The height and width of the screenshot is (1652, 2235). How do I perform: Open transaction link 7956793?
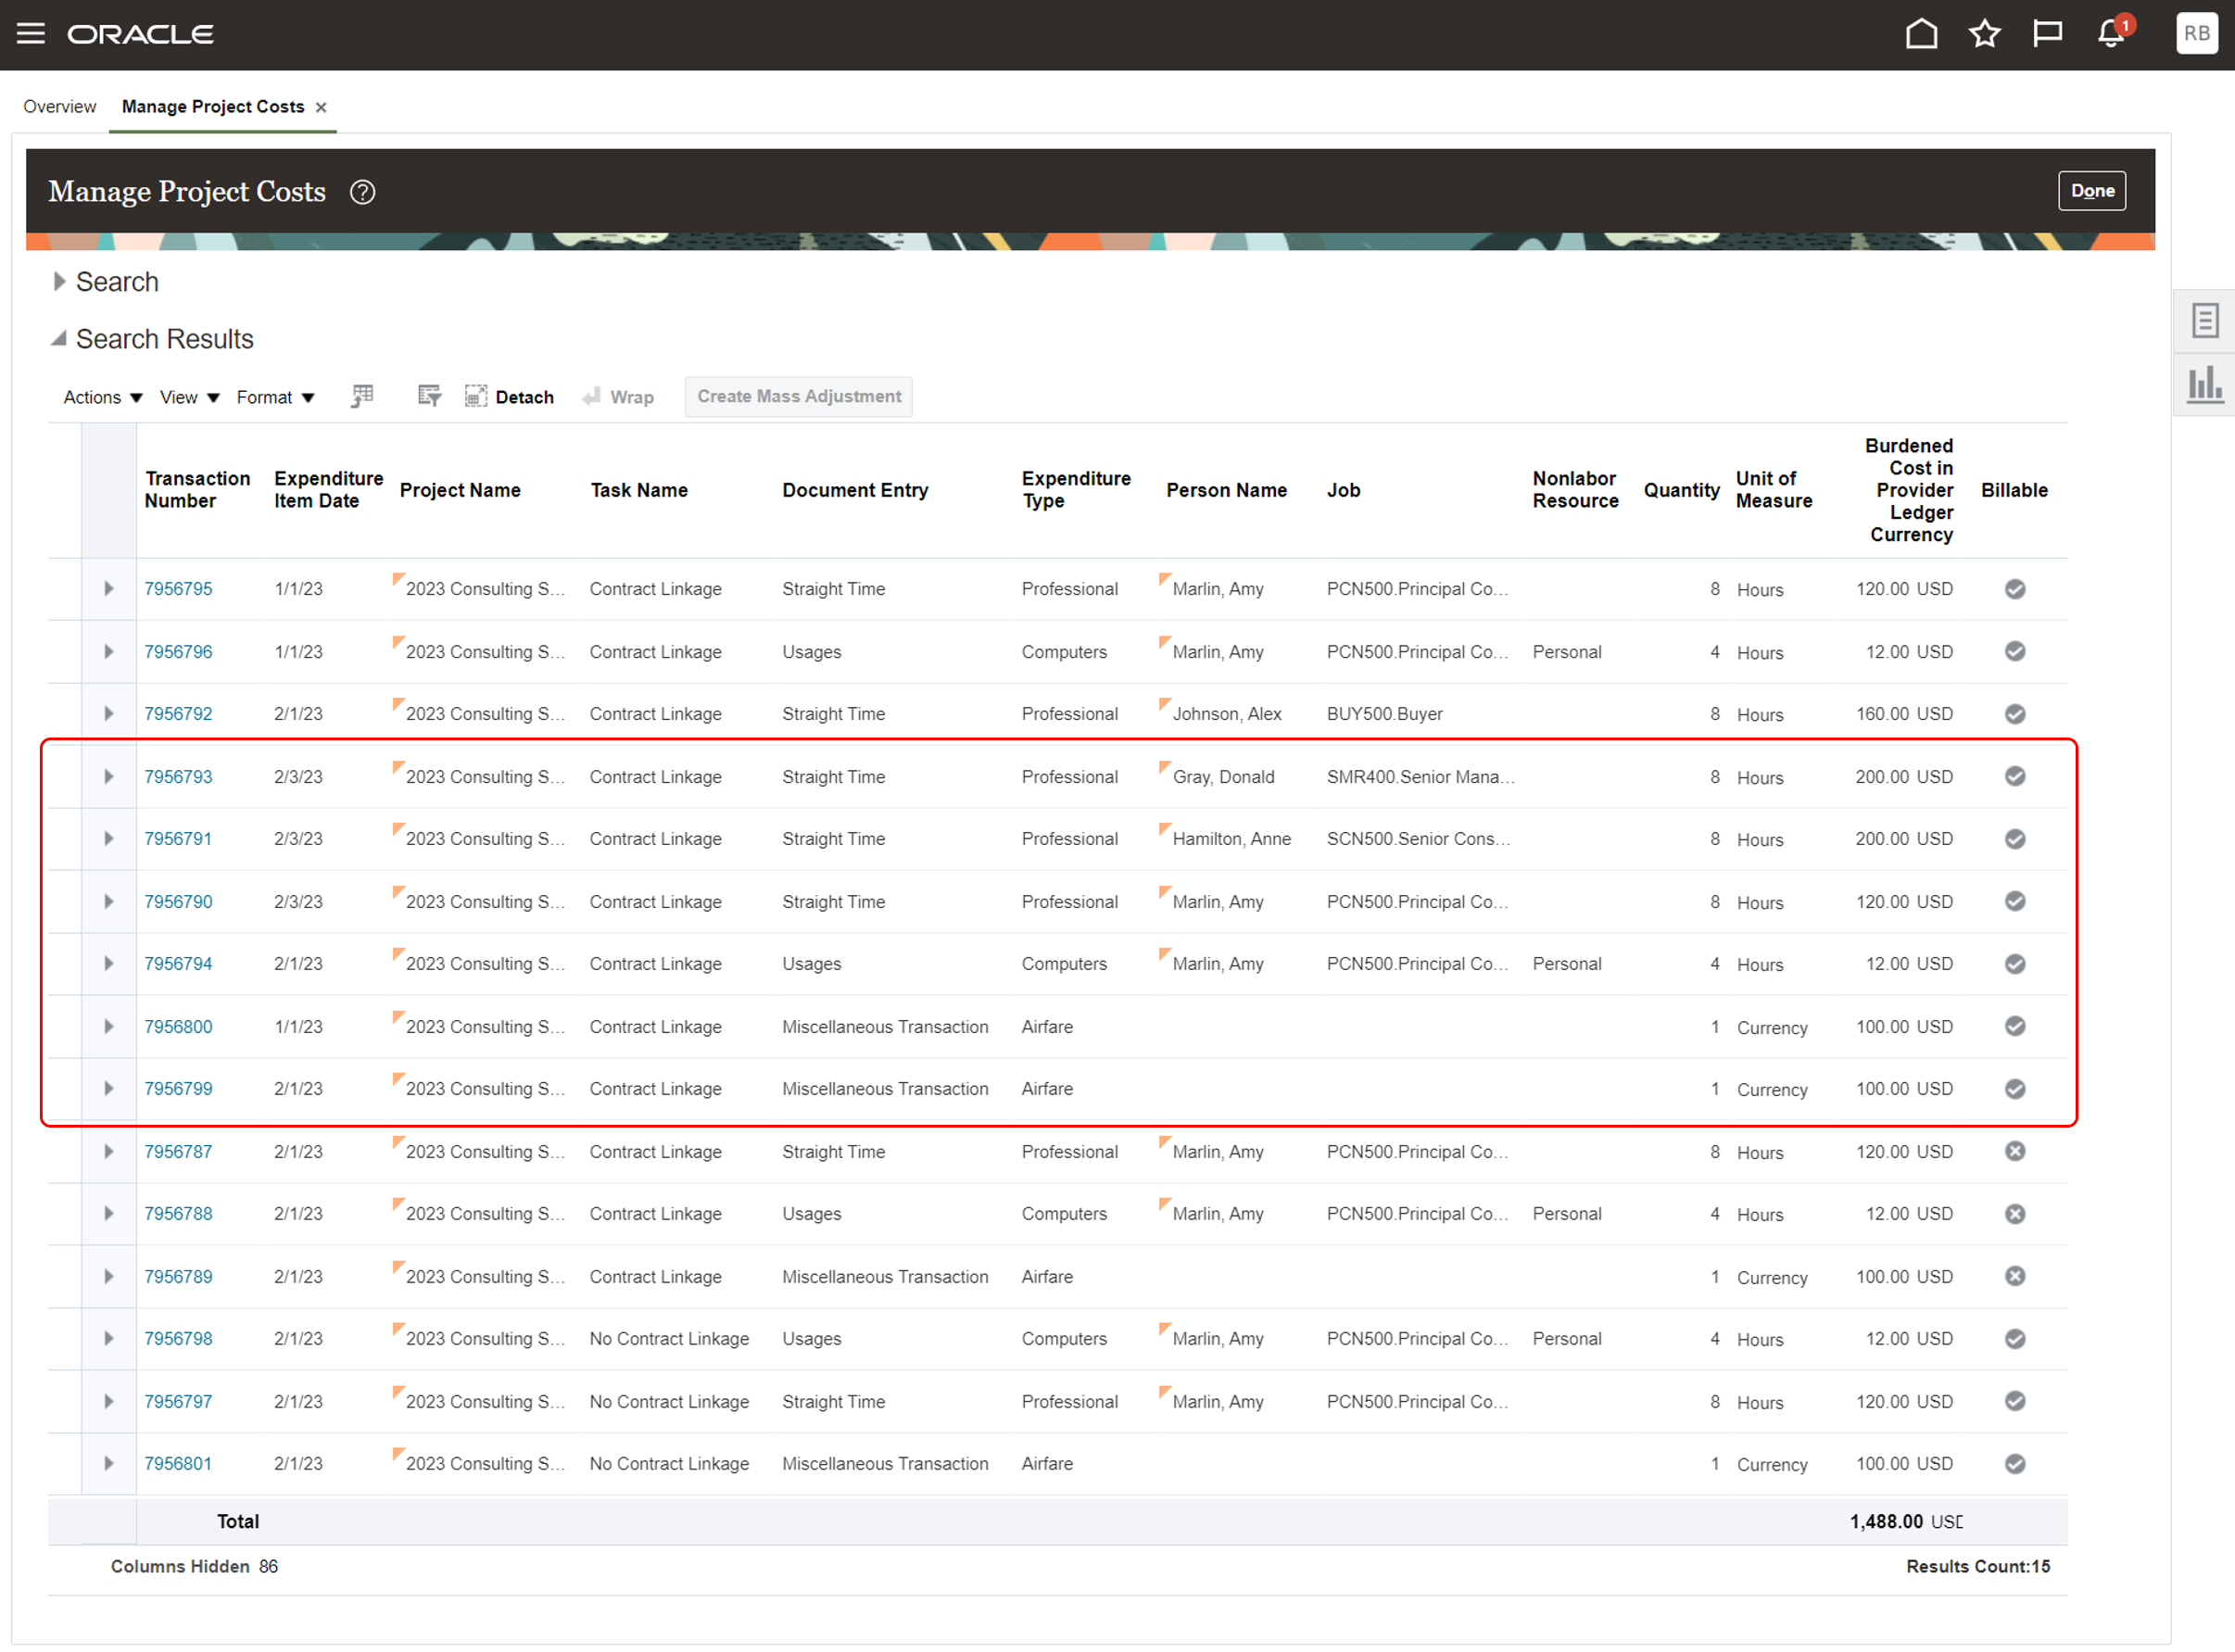[178, 777]
